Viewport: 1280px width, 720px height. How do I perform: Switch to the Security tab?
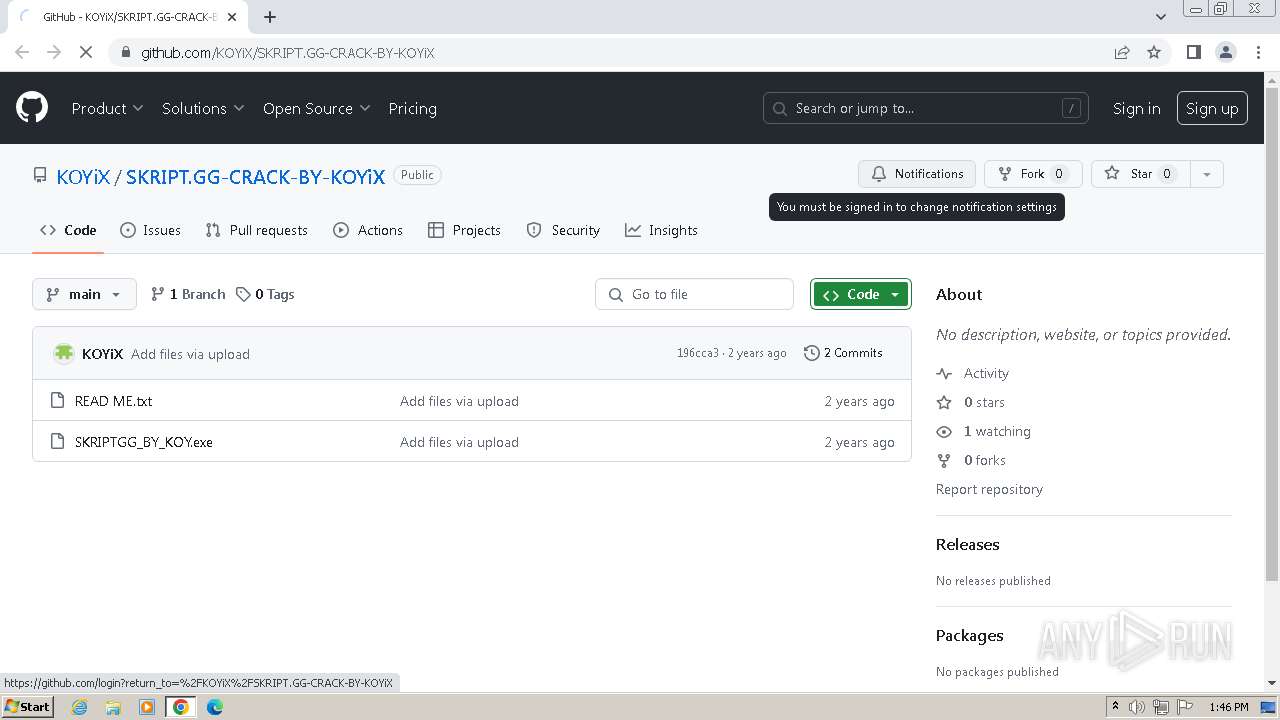(563, 230)
